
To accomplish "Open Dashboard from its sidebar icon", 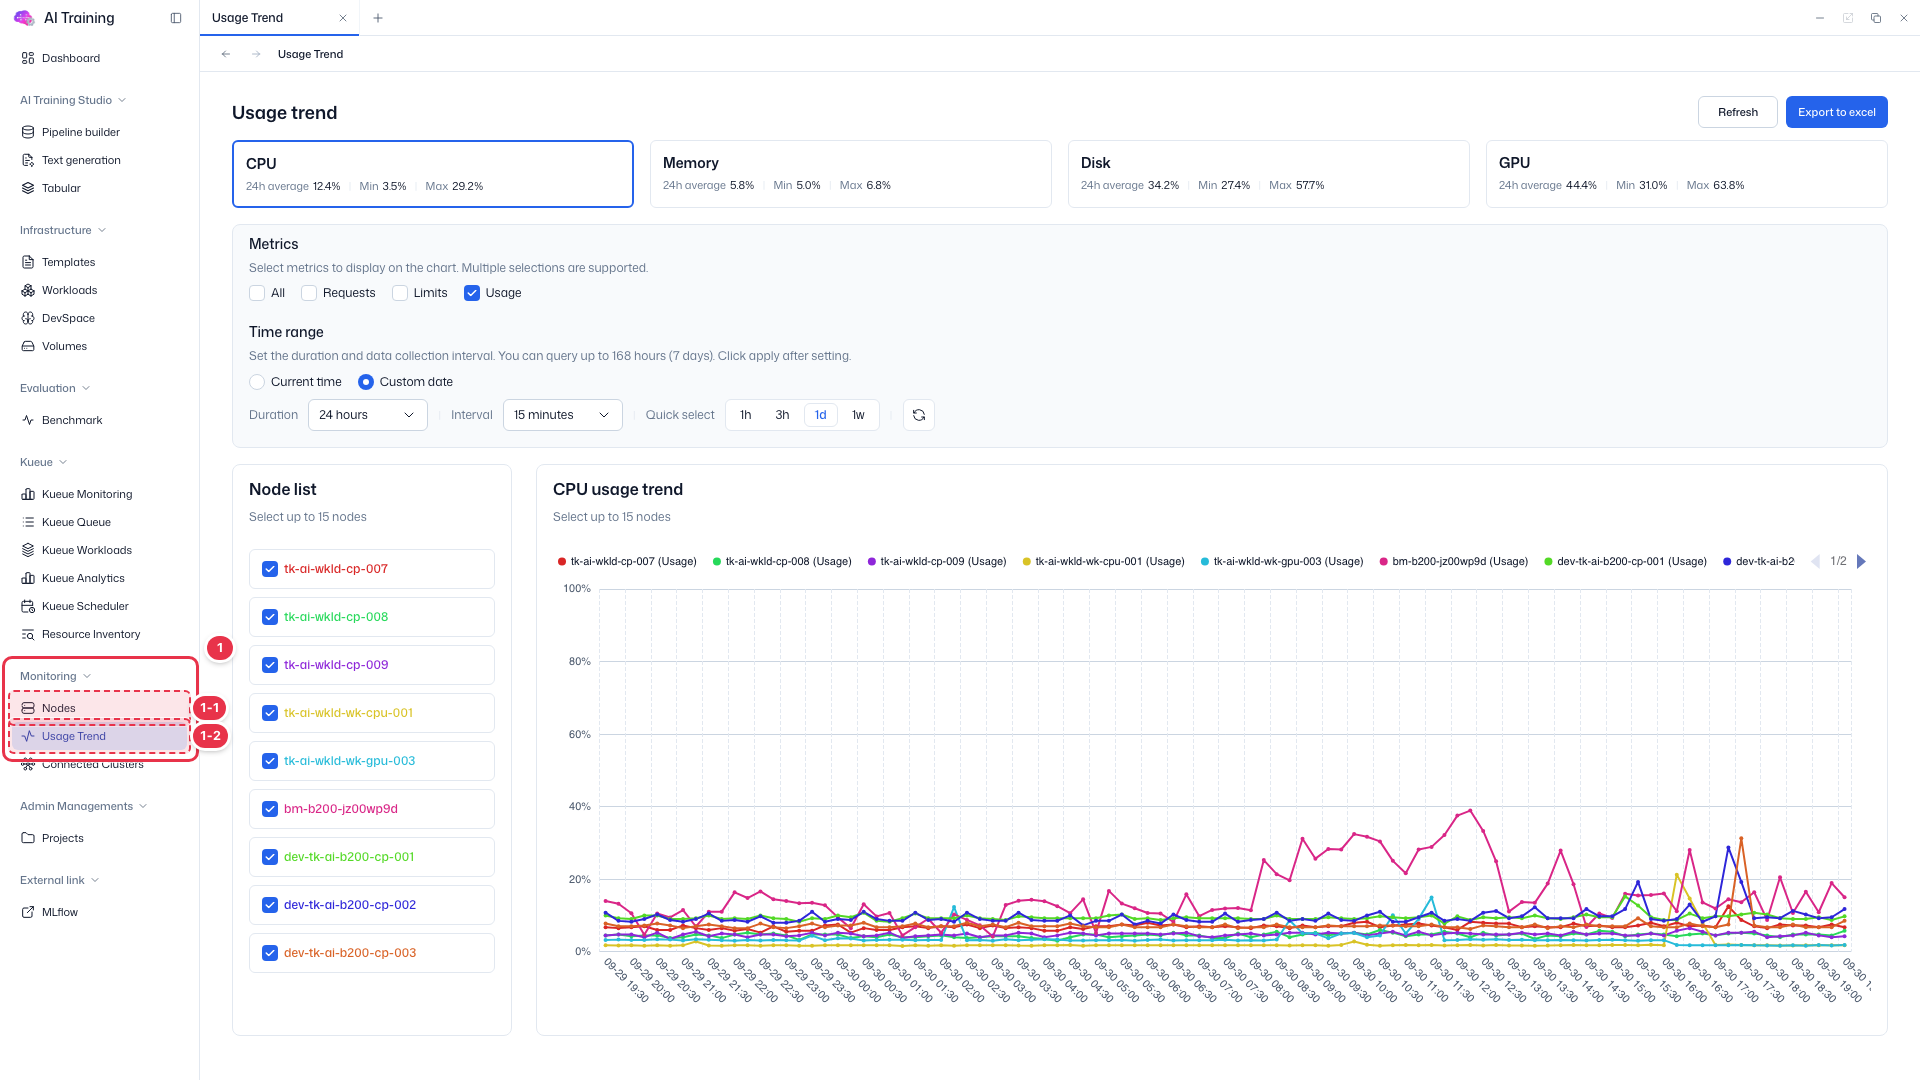I will pyautogui.click(x=28, y=58).
